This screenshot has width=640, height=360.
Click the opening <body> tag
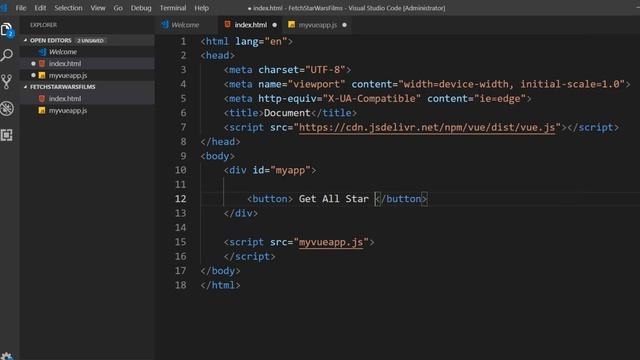[x=218, y=156]
